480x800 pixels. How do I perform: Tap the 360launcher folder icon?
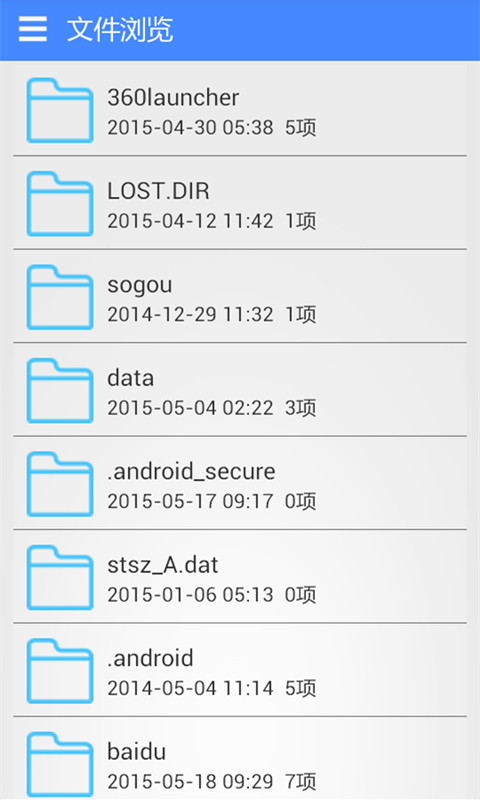[x=60, y=110]
